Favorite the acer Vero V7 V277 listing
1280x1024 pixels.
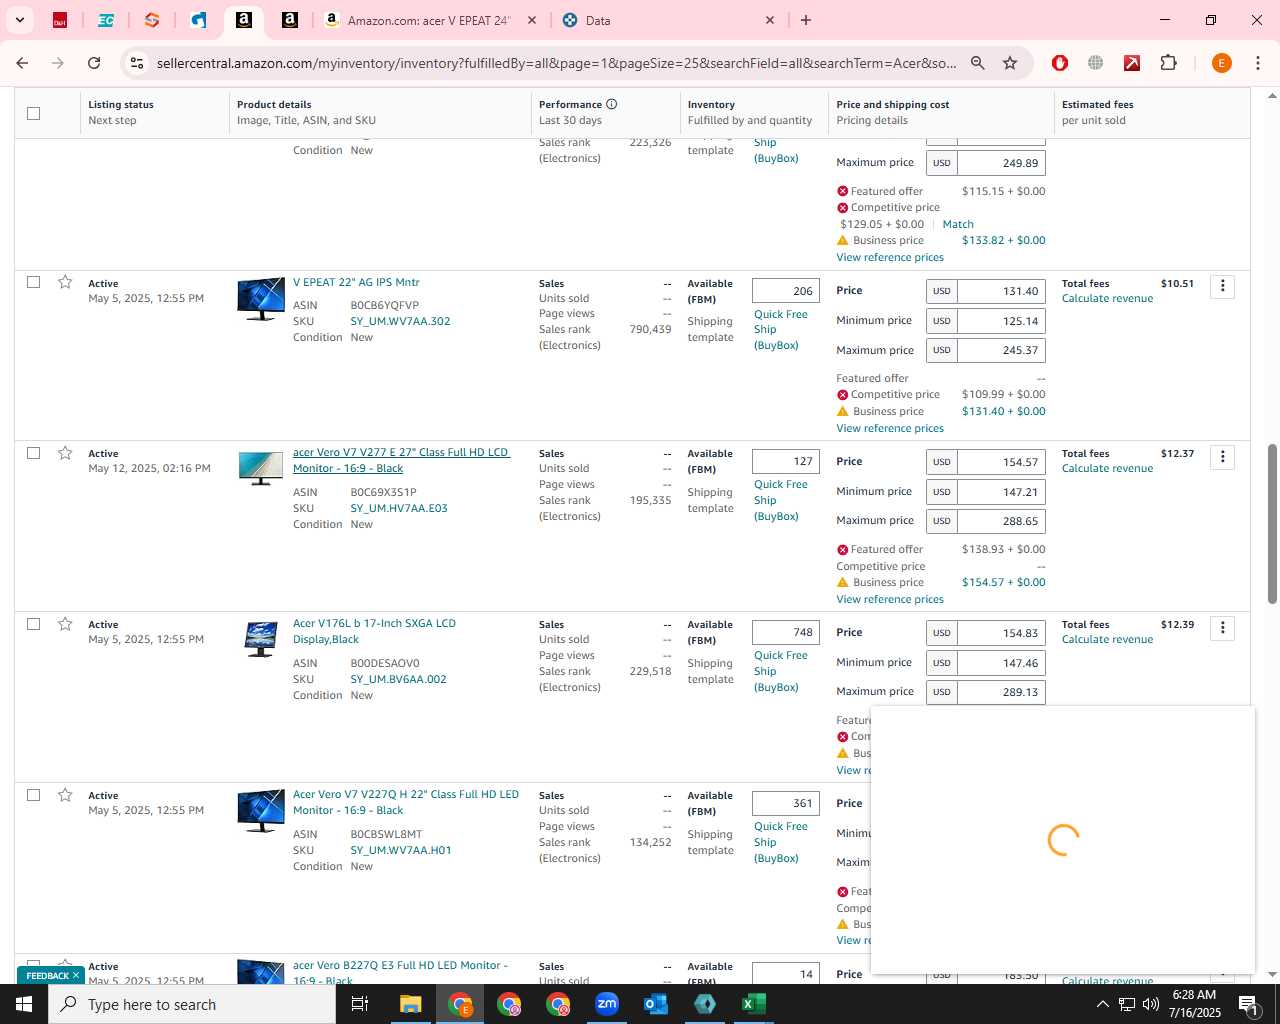(x=65, y=453)
